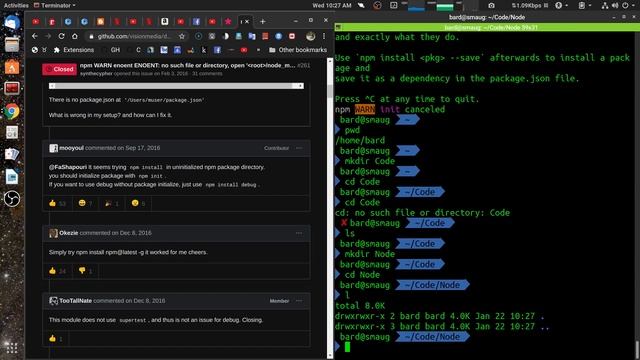This screenshot has height=360, width=640.
Task: Click the Chrome forward navigation arrow
Action: pos(48,36)
